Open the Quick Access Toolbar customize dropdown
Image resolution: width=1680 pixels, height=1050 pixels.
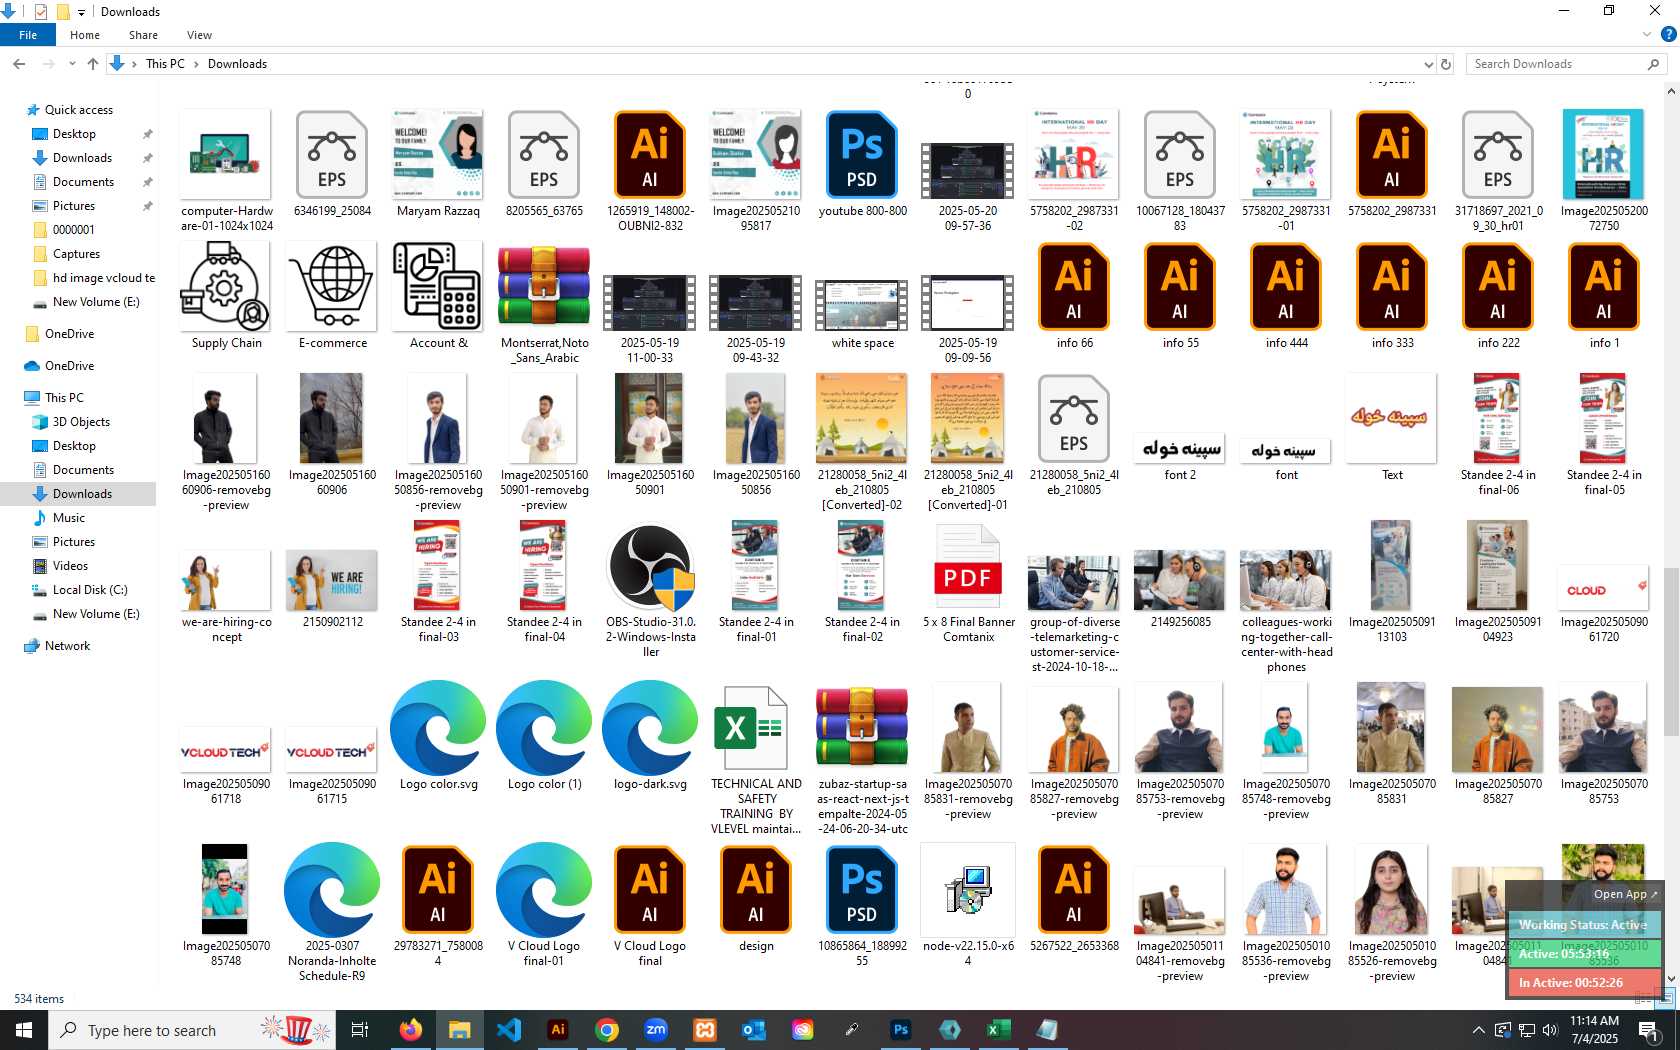coord(82,12)
